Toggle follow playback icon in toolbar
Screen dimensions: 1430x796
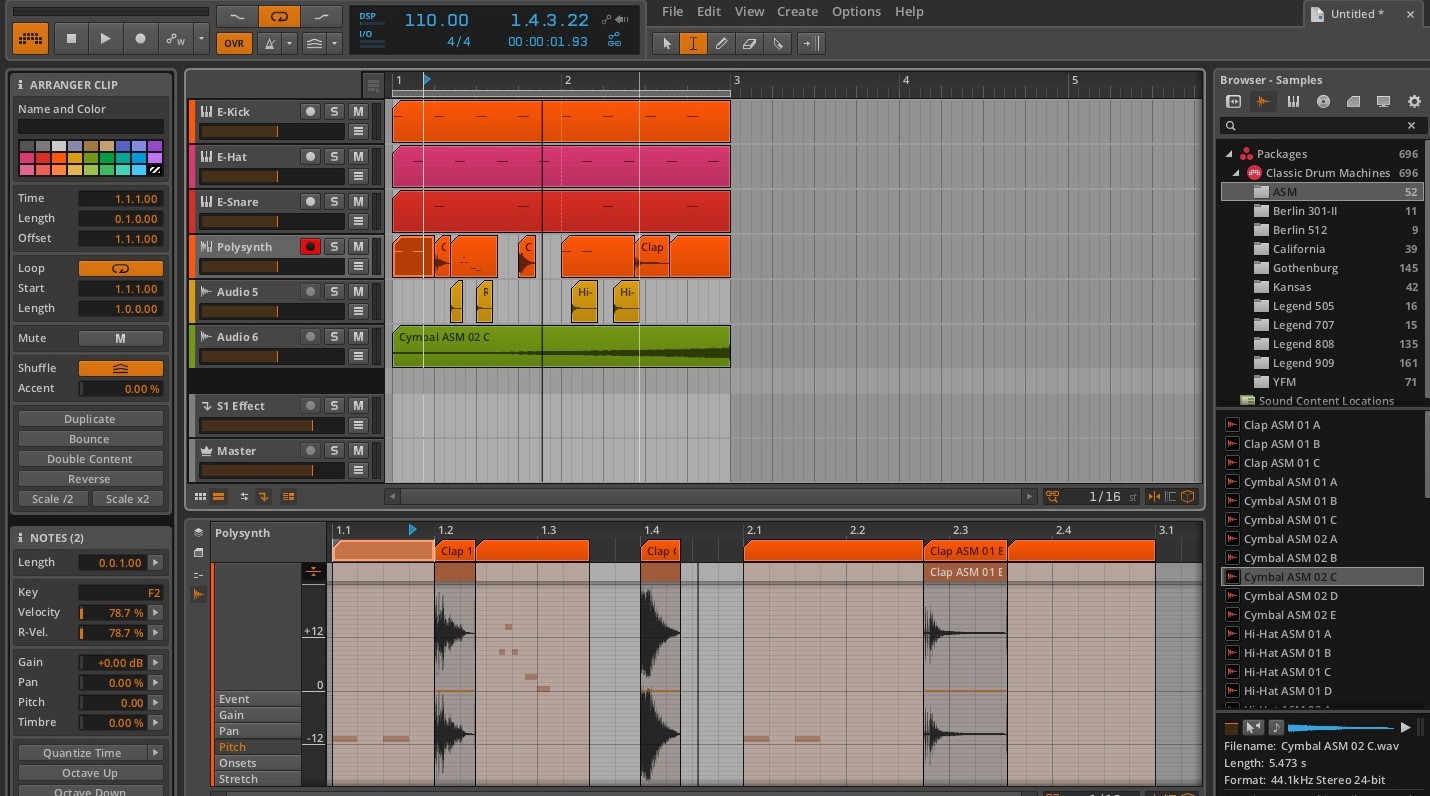coord(810,43)
